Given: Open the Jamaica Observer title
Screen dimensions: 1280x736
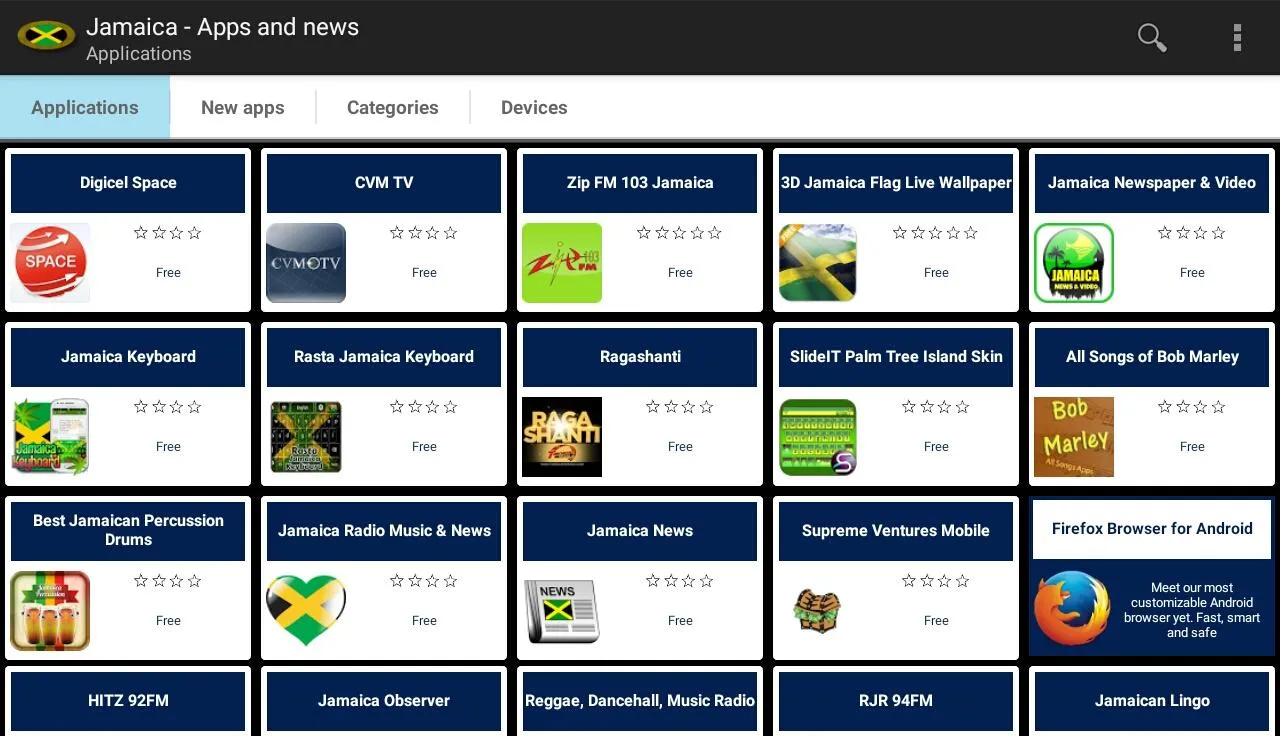Looking at the screenshot, I should (384, 701).
